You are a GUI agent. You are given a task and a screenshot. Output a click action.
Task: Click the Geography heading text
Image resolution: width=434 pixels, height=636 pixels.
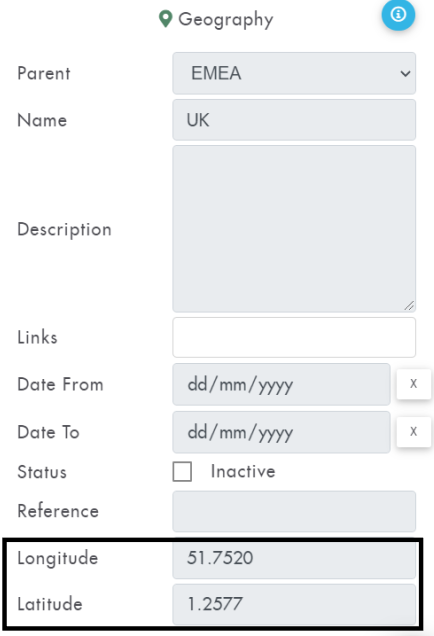point(226,19)
